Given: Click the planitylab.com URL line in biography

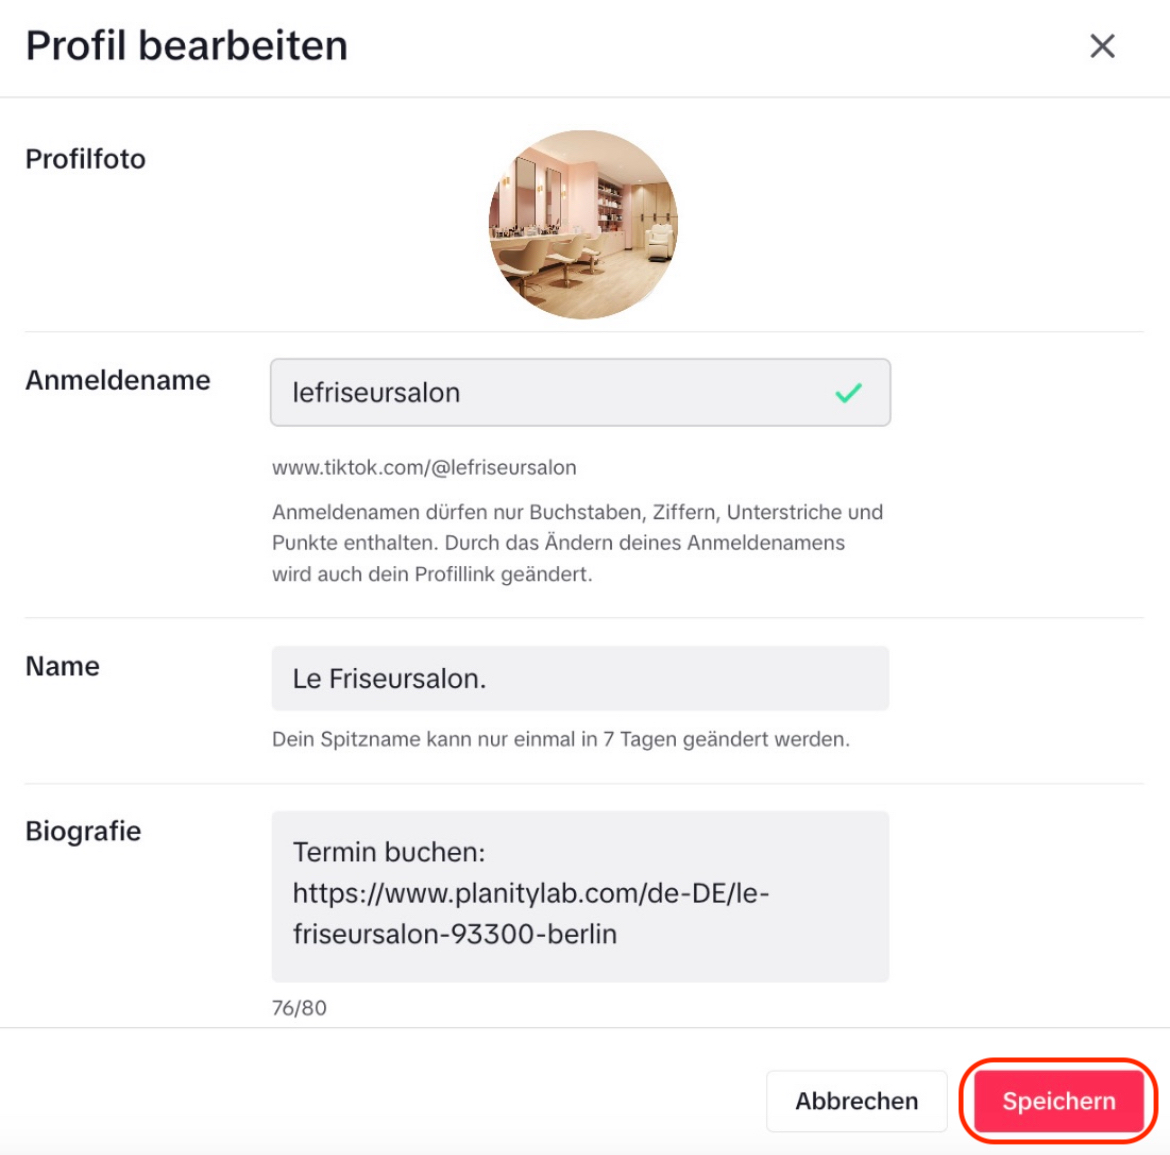Looking at the screenshot, I should click(531, 893).
